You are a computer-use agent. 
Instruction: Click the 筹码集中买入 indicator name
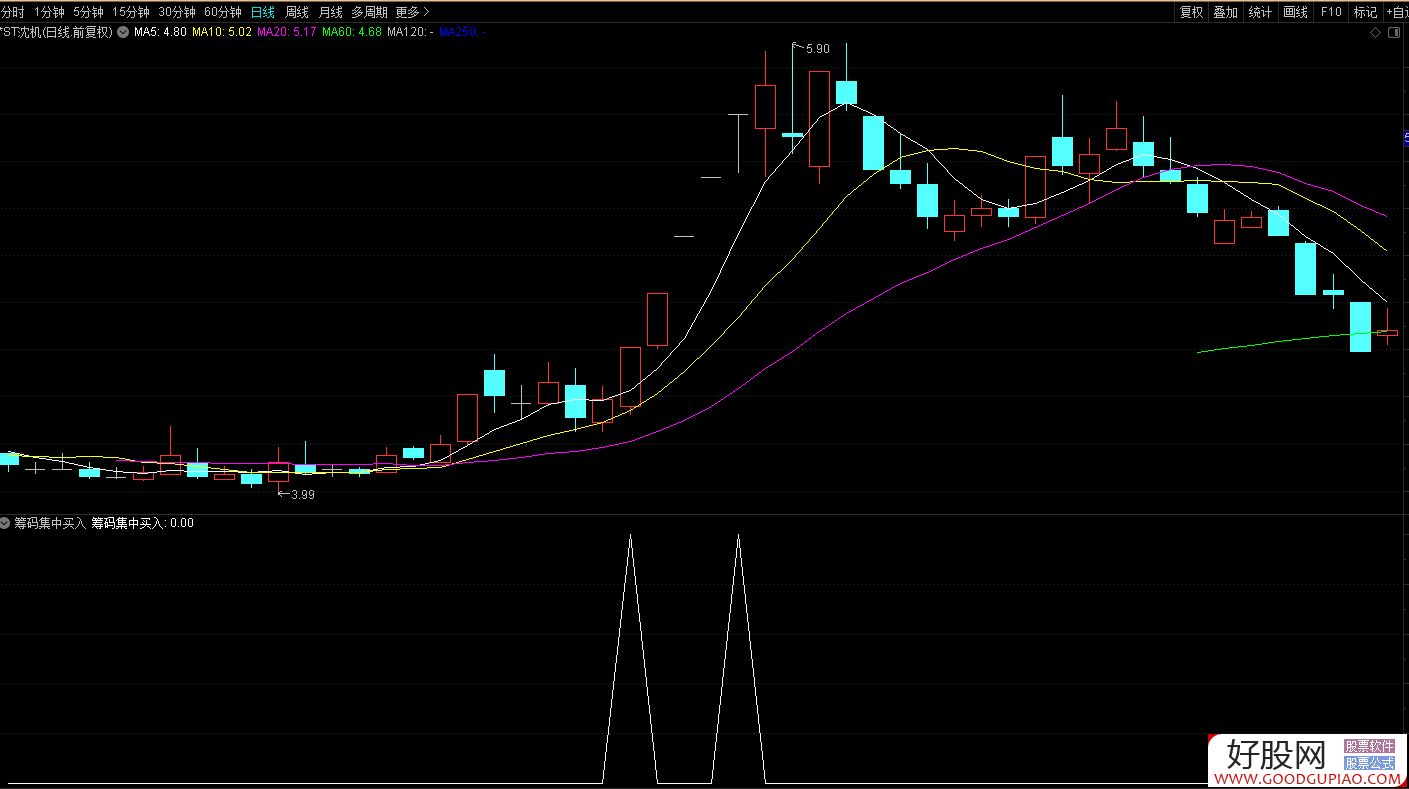pyautogui.click(x=50, y=523)
